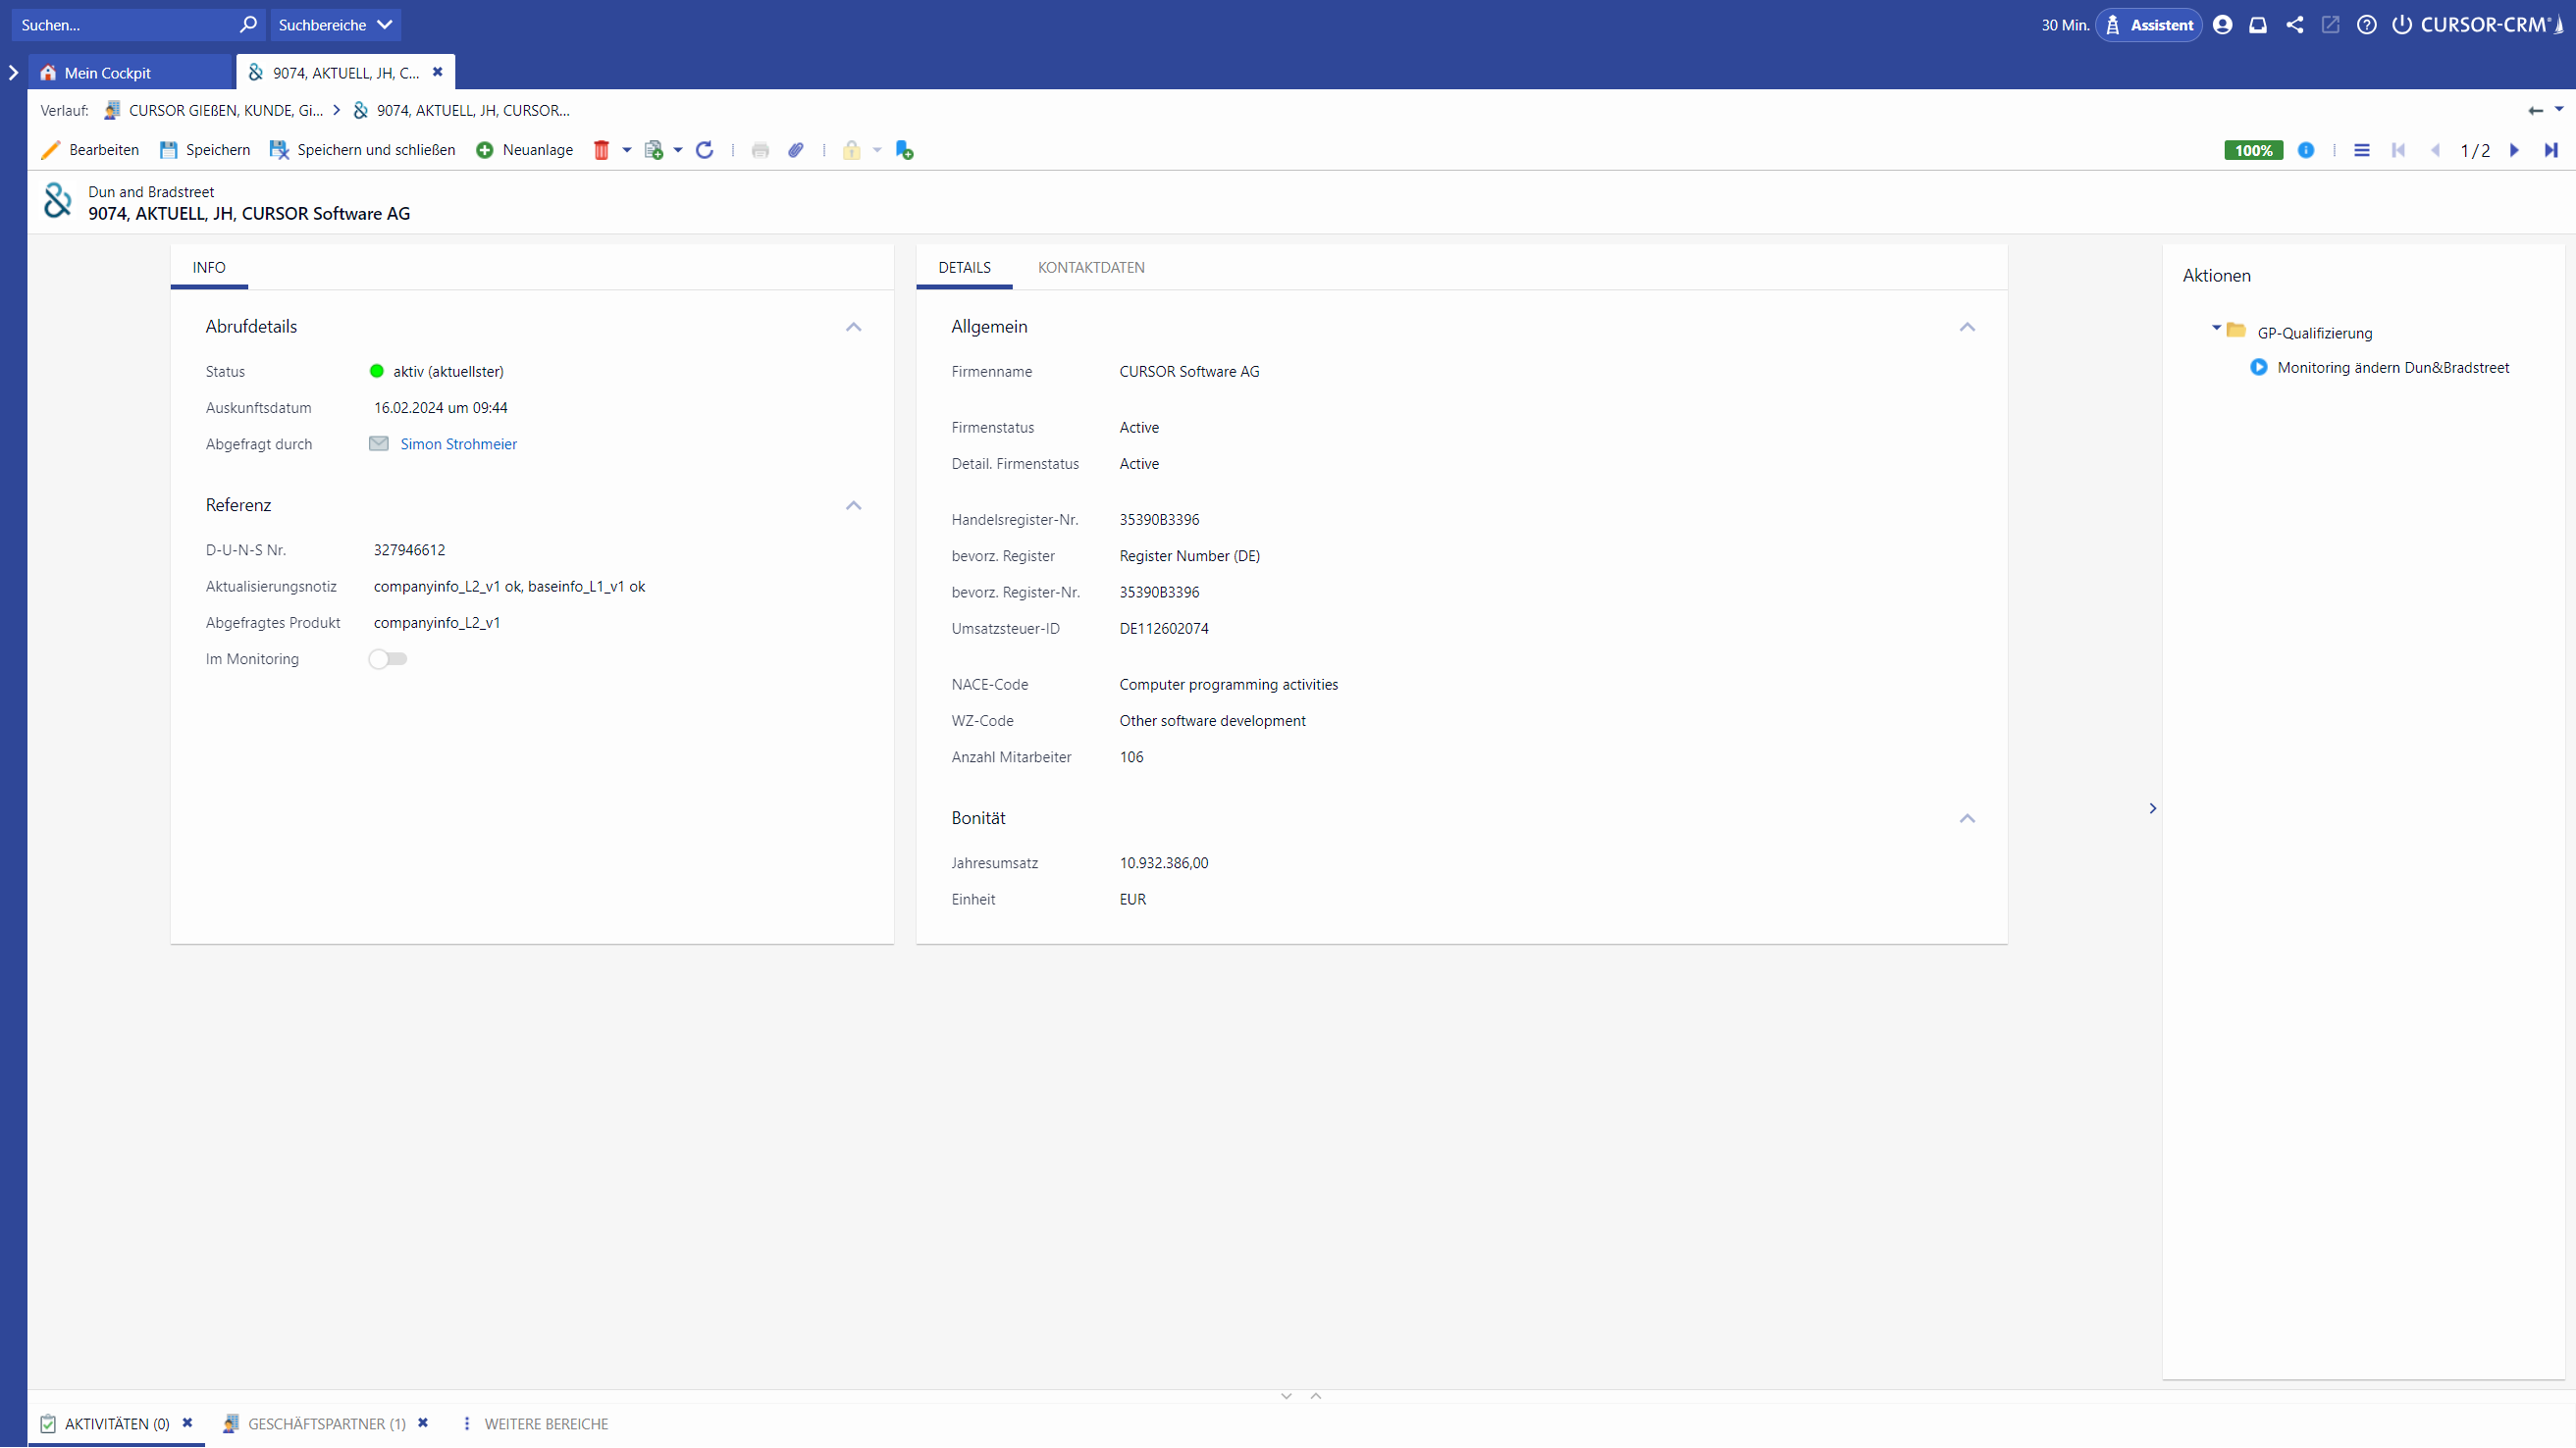Click the Simon Strohmeier link
Screen dimensions: 2576x1448
coord(458,444)
